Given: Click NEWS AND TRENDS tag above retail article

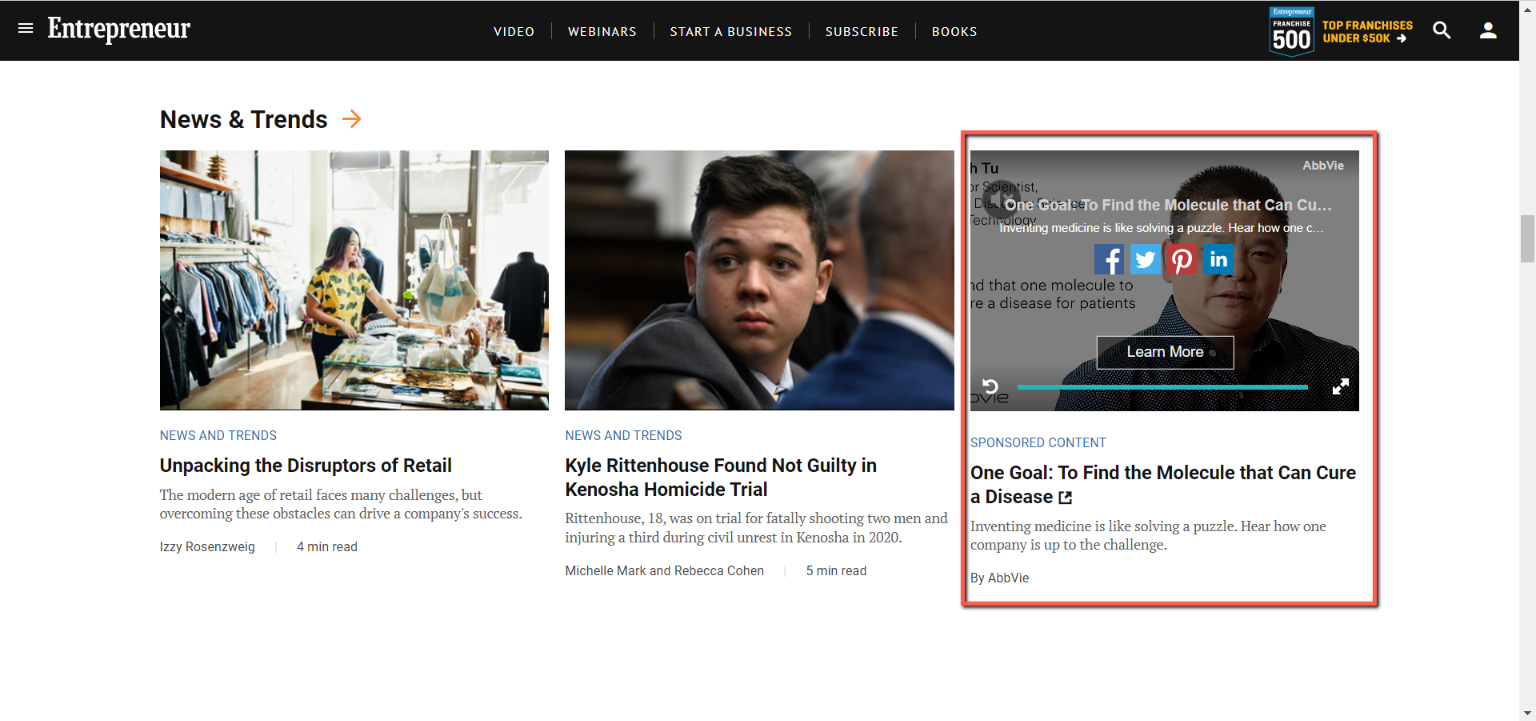Looking at the screenshot, I should [218, 436].
